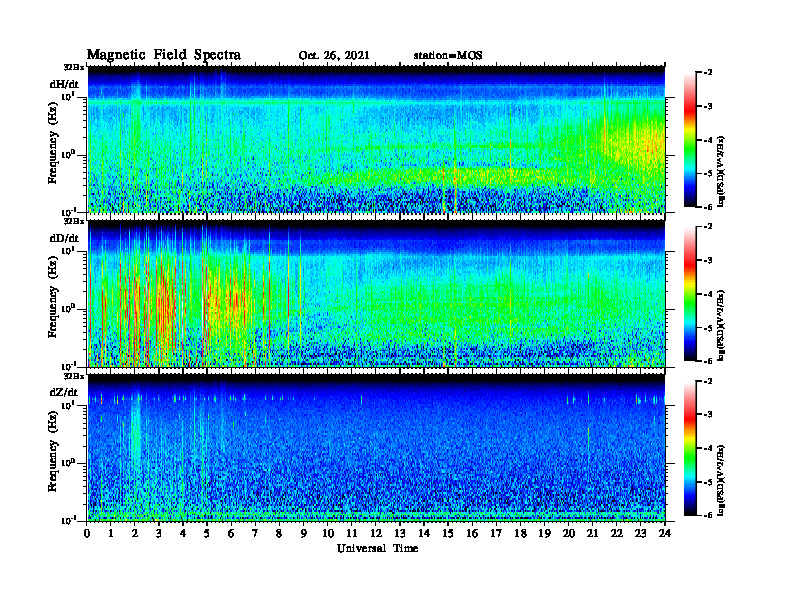Click hour 10 on the Universal Time axis
Image resolution: width=792 pixels, height=612 pixels.
point(328,534)
